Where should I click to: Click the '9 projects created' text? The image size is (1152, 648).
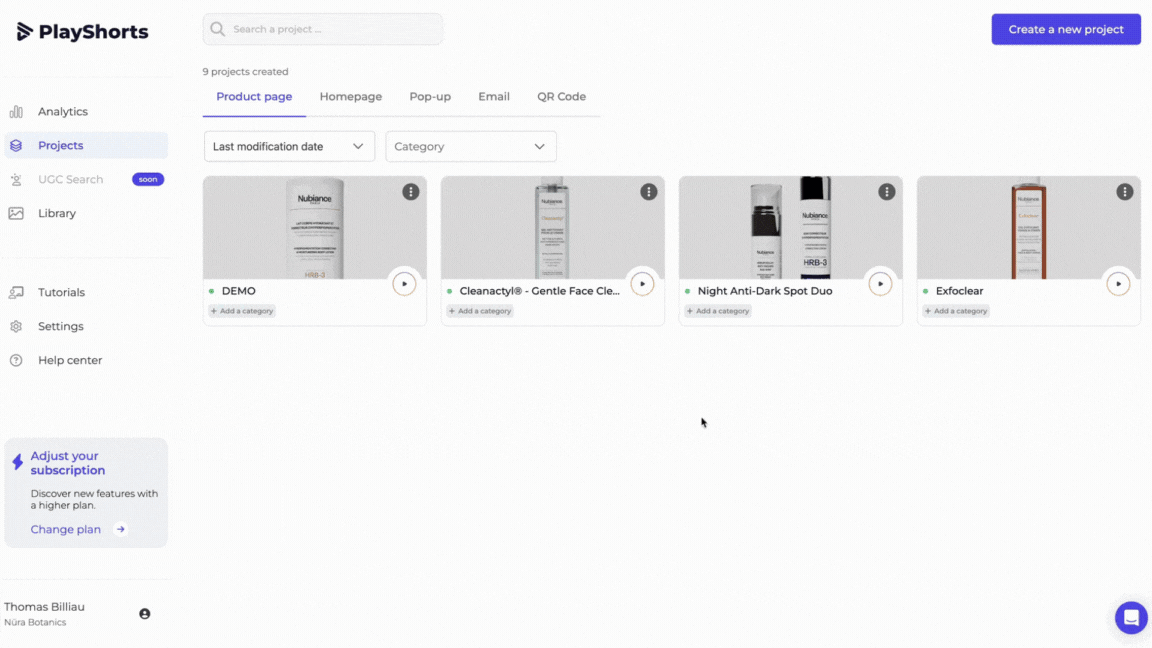[x=245, y=72]
